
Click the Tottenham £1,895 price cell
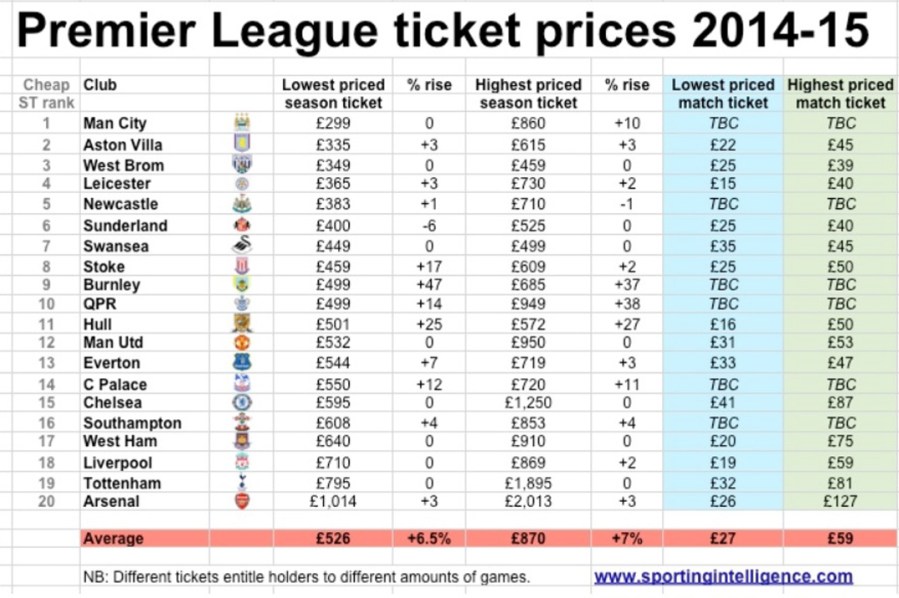coord(529,482)
